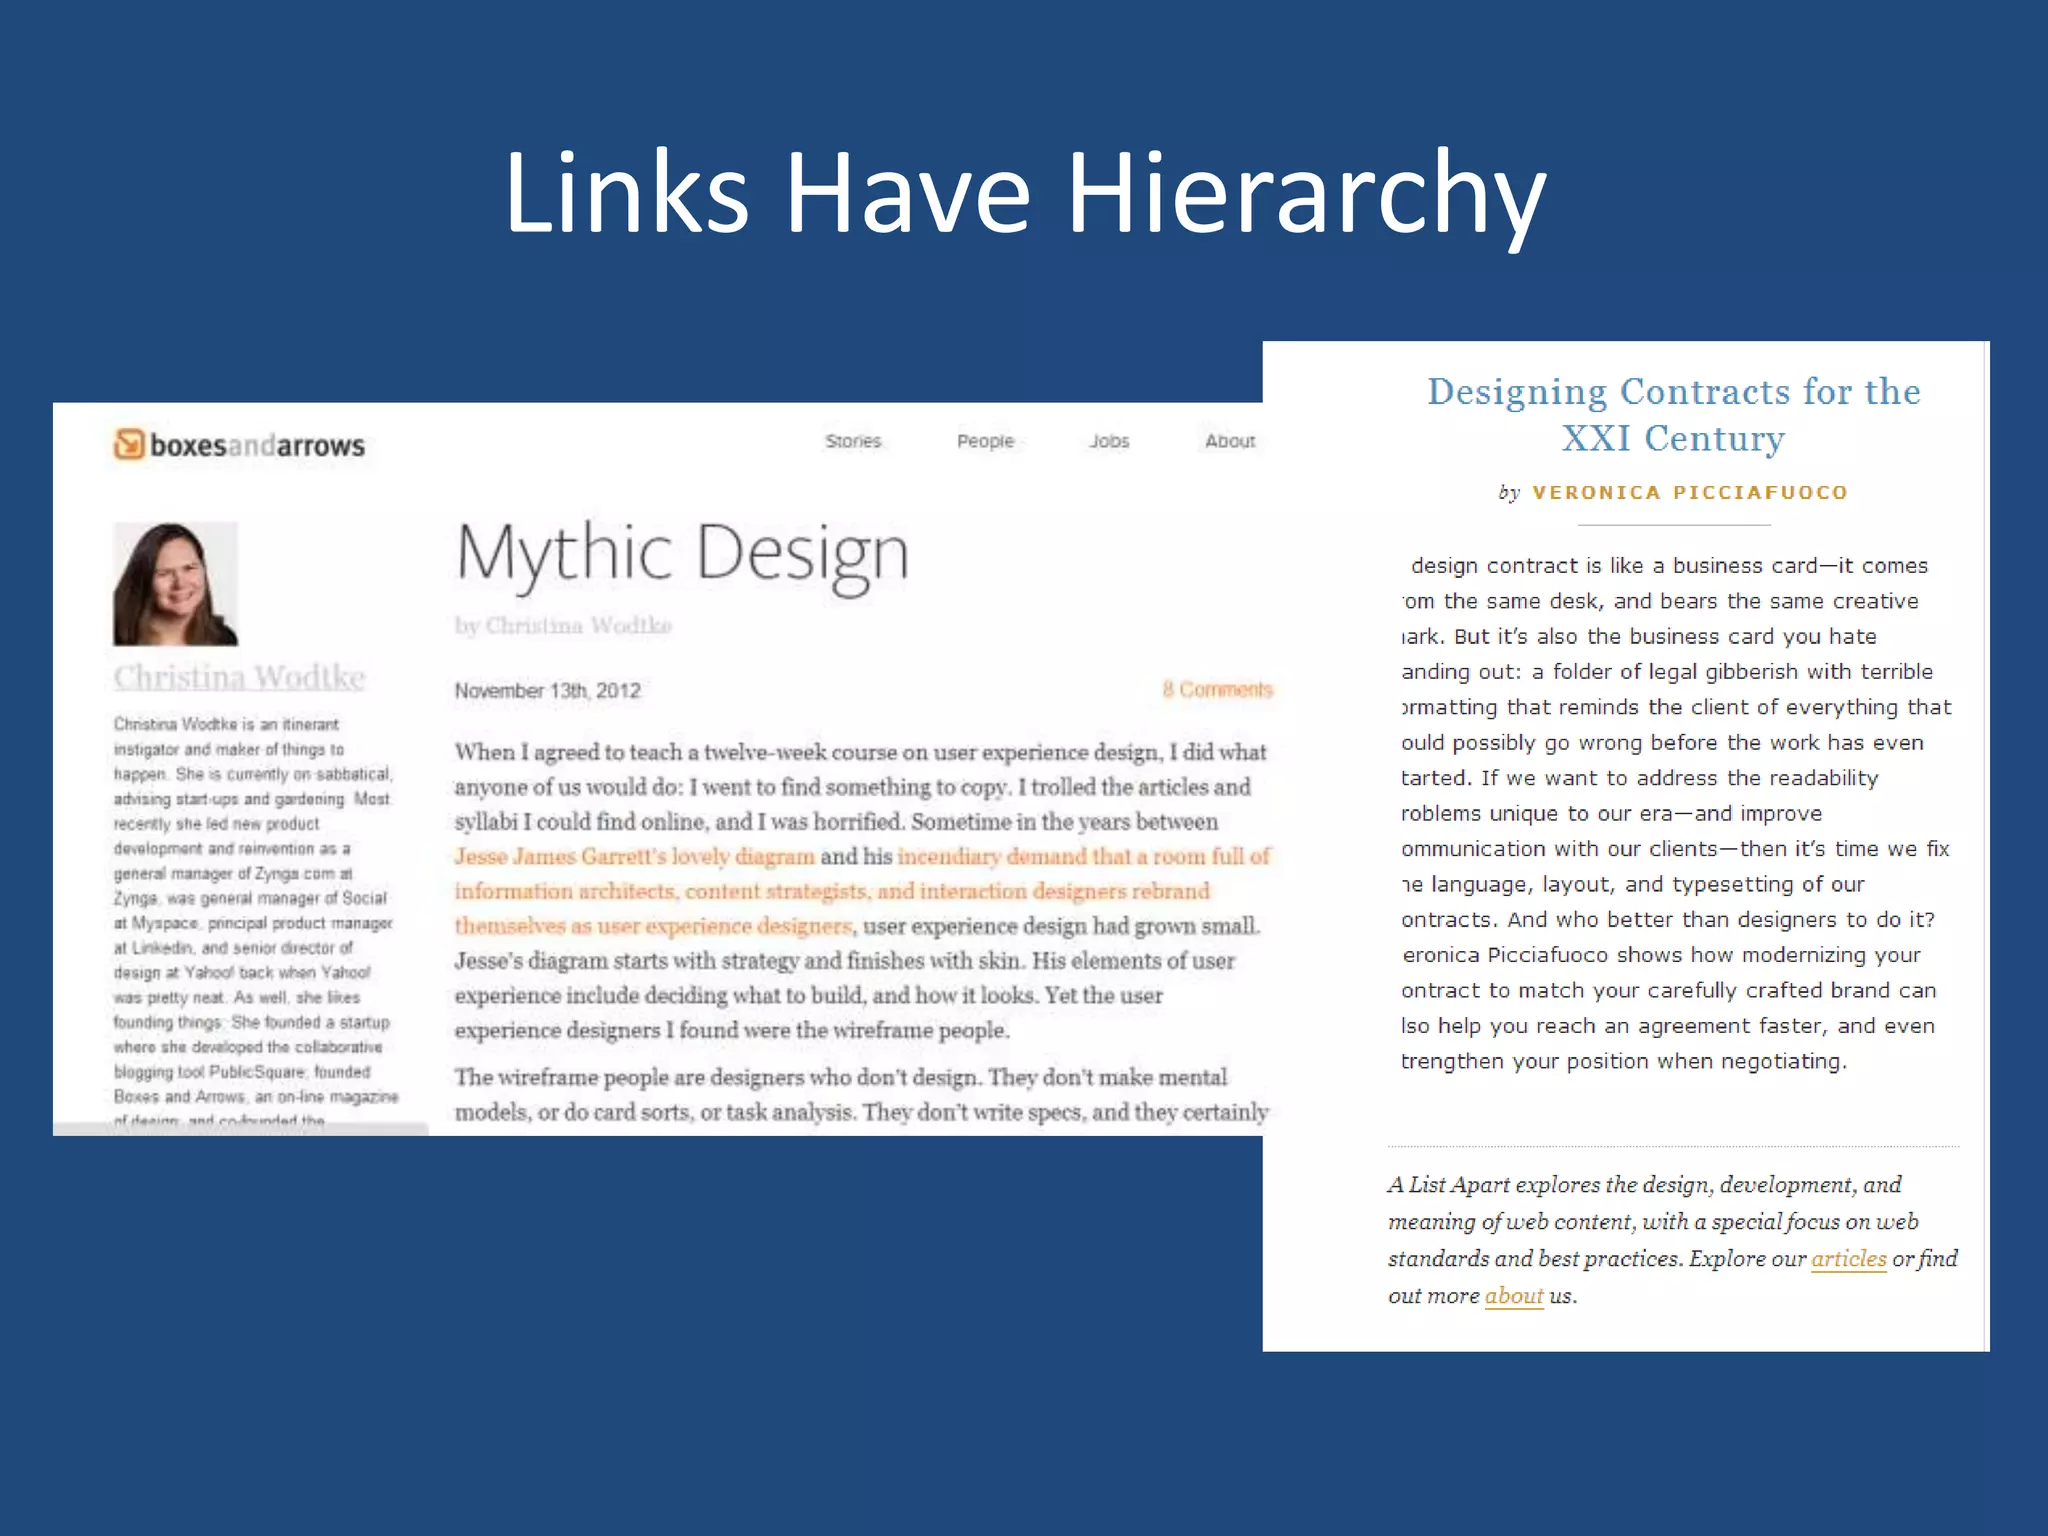The width and height of the screenshot is (2048, 1536).
Task: Click the Veronica Picciafuoco author link
Action: pyautogui.click(x=1690, y=492)
